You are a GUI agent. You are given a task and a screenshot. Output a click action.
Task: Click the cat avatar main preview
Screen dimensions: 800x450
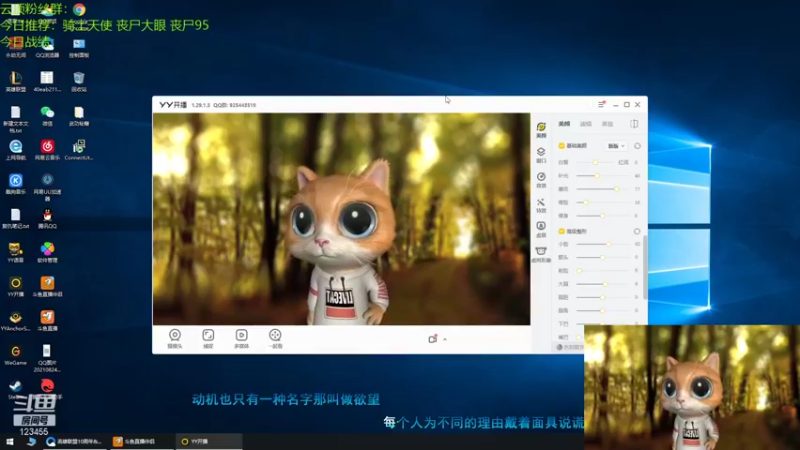tap(341, 218)
